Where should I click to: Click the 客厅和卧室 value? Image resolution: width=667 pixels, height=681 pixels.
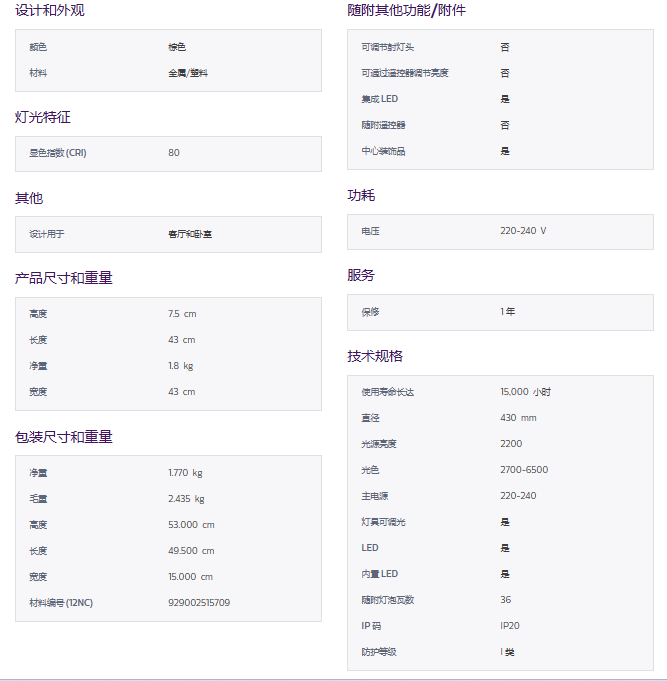click(x=190, y=234)
